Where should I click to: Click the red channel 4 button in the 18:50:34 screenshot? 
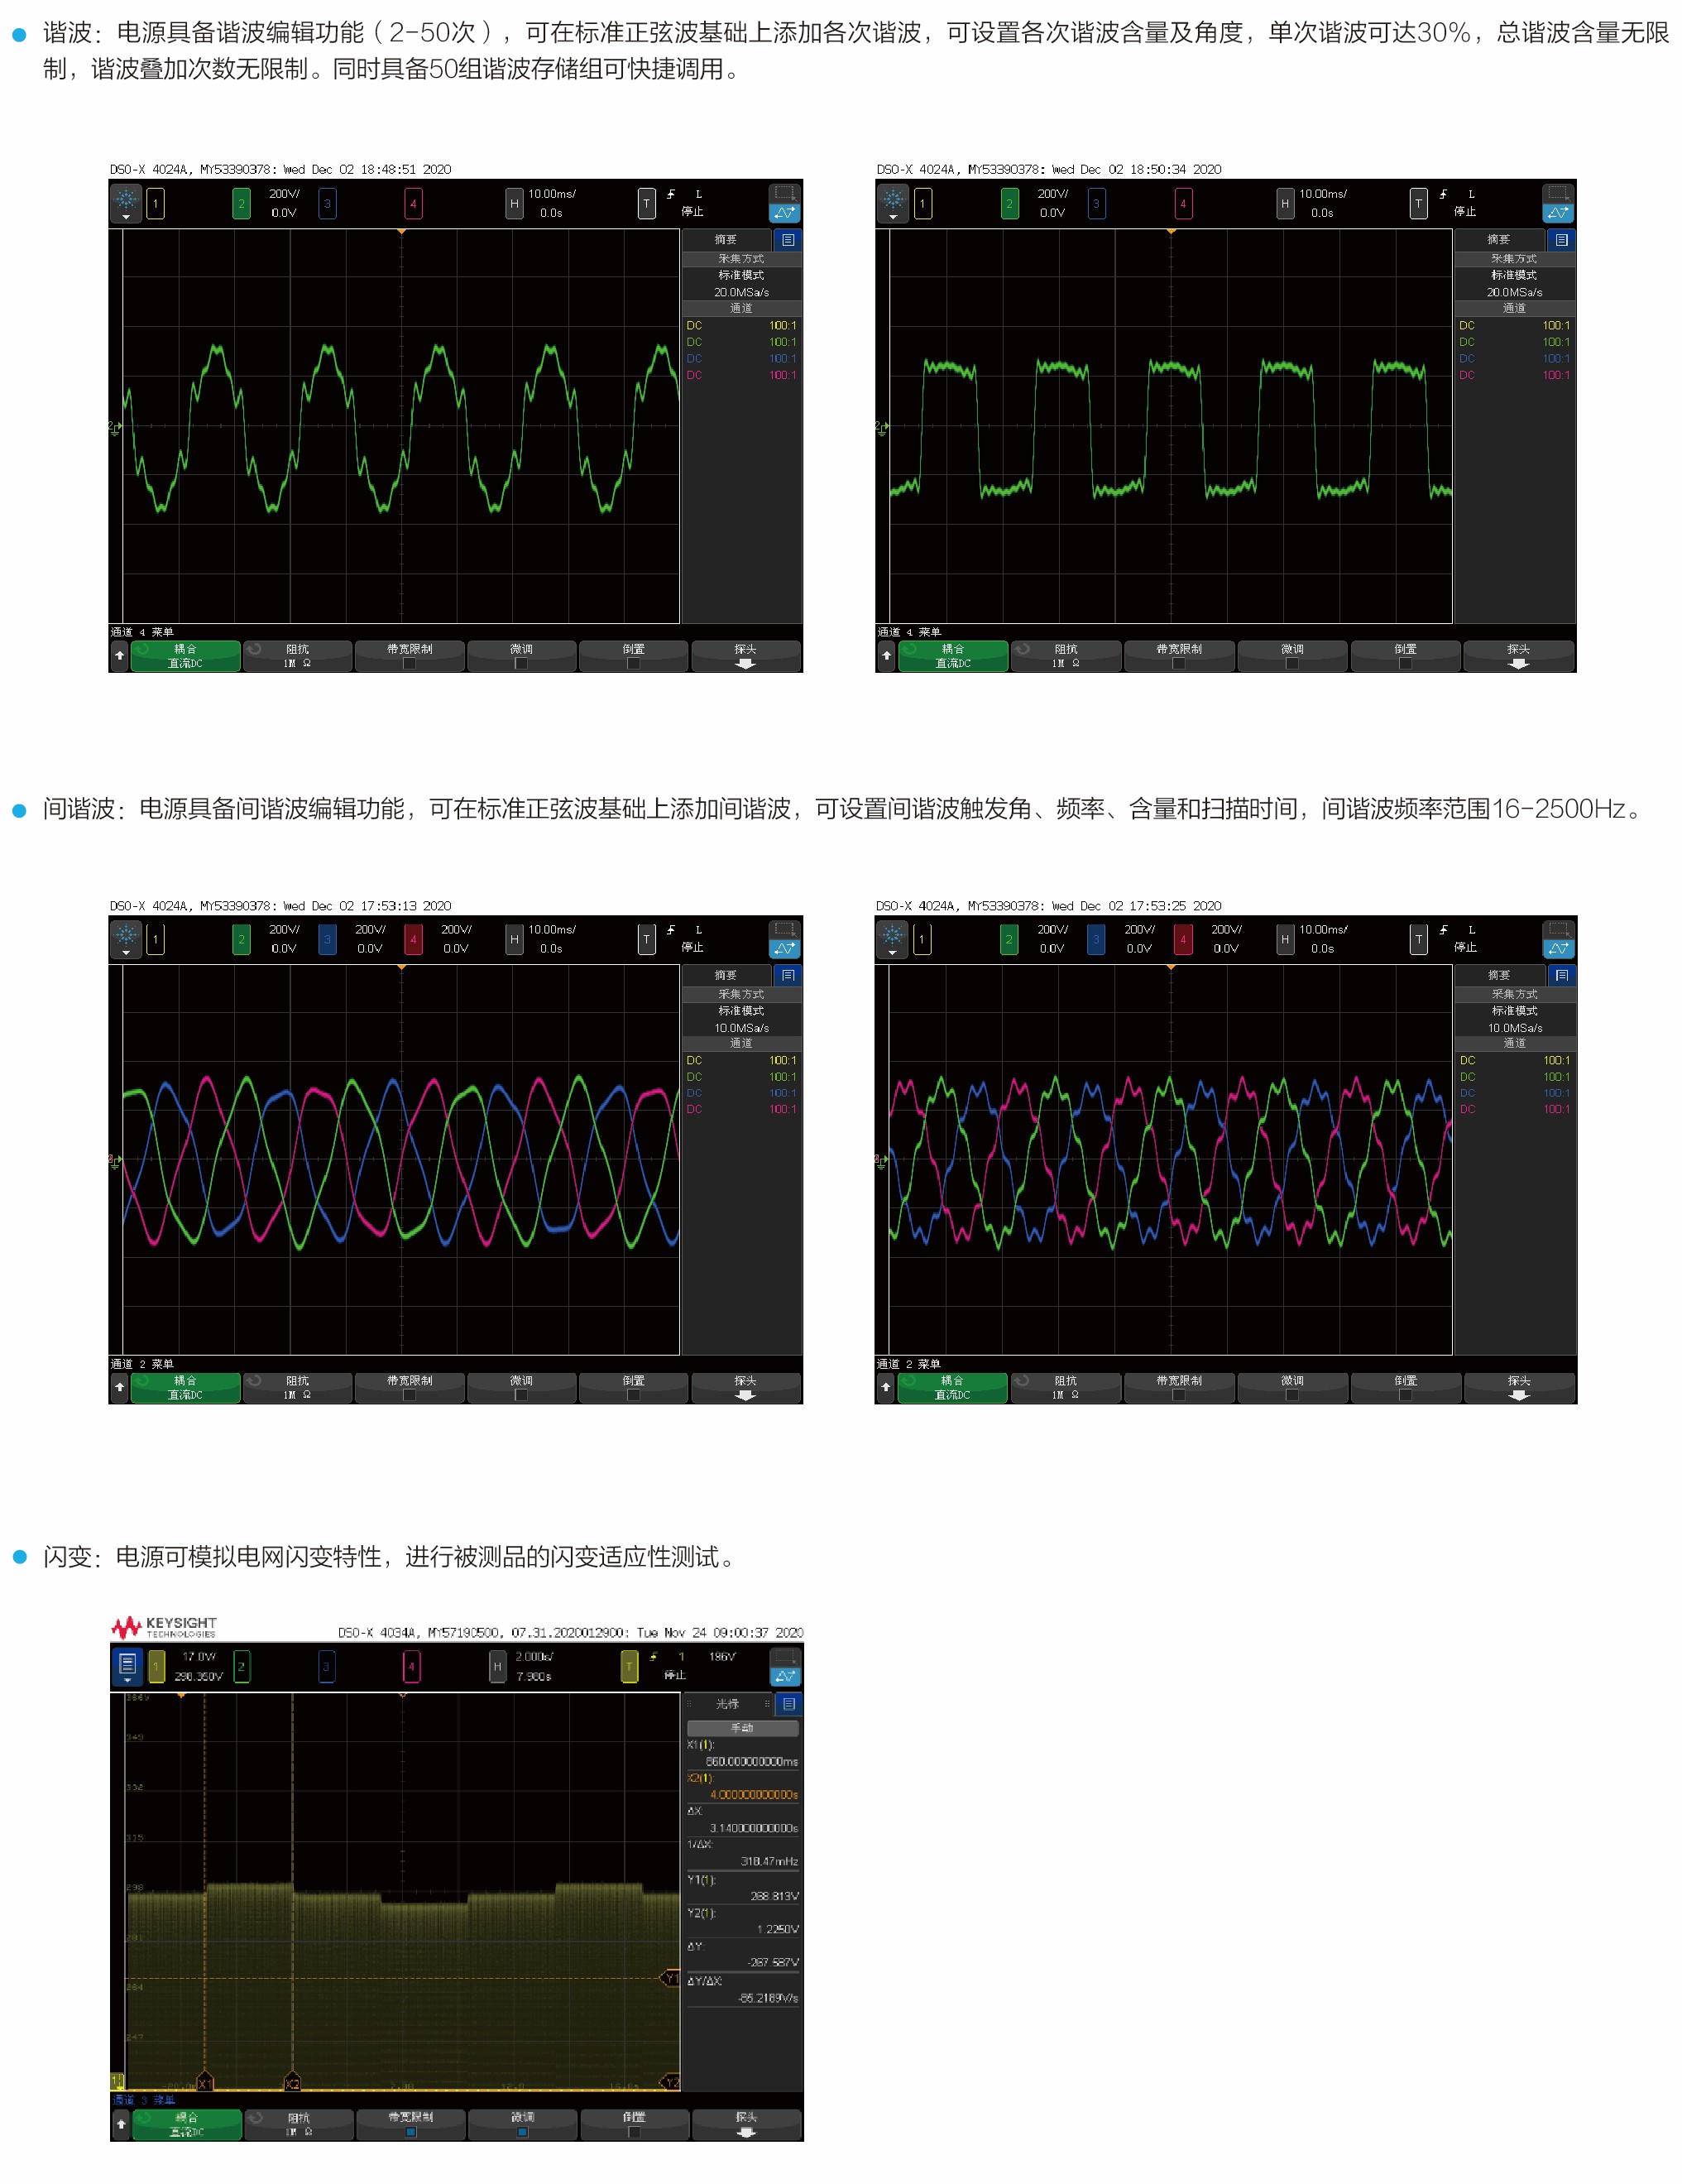[x=1183, y=203]
